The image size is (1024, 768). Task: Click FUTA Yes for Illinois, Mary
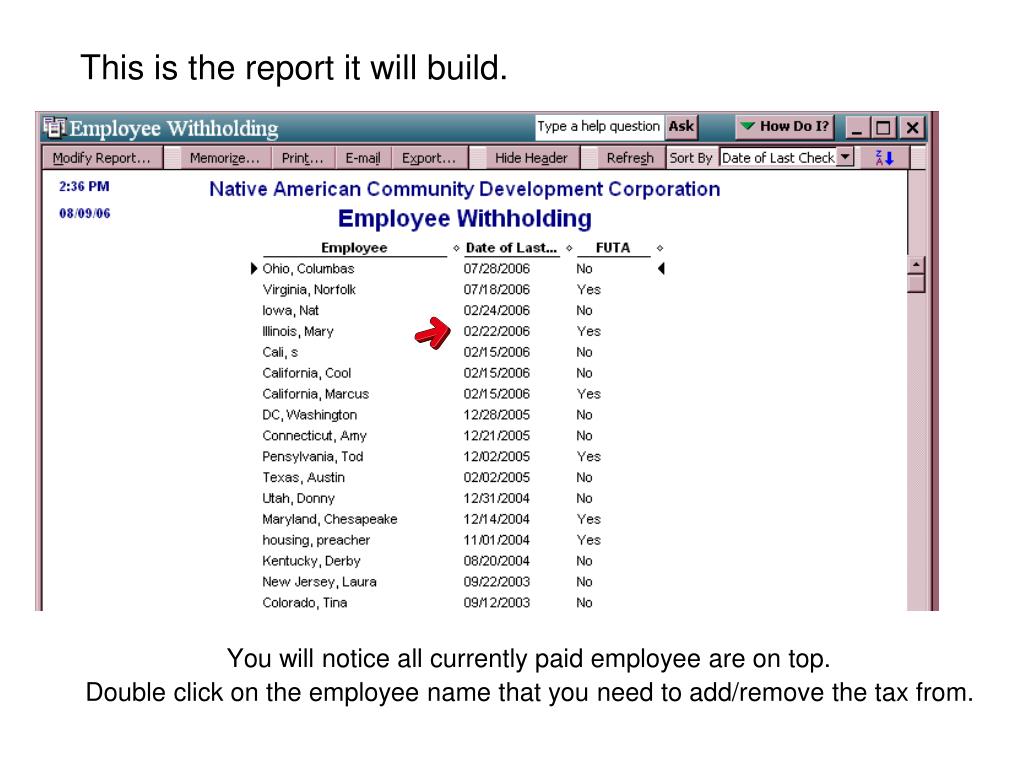(588, 331)
